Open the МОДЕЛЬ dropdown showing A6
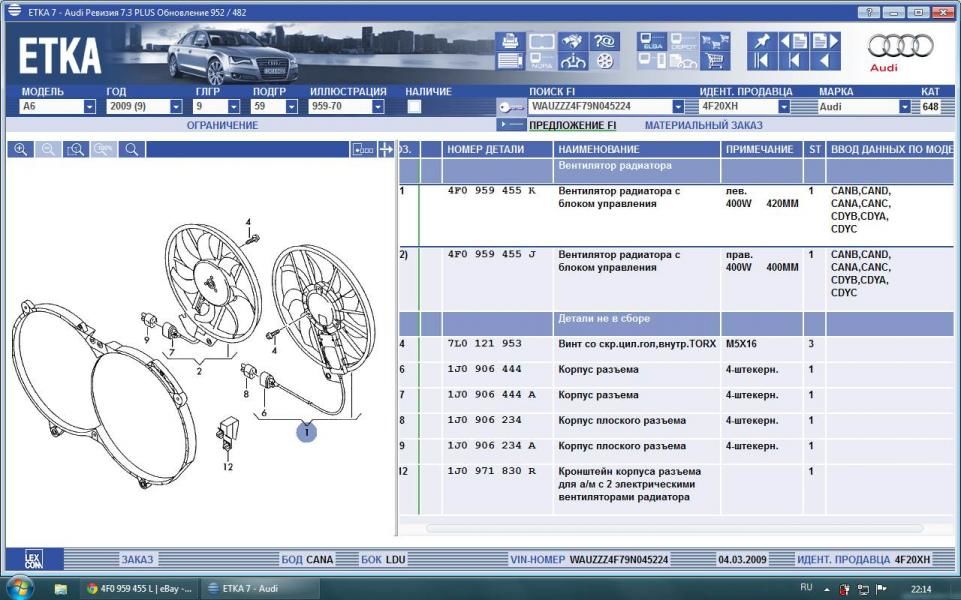Viewport: 961px width, 600px height. point(90,106)
